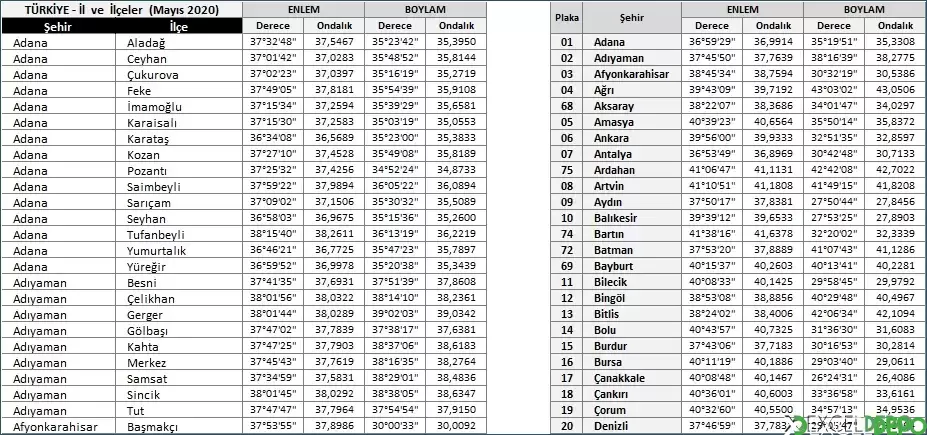Select the left table ENLEM header
Viewport: 927px width, 435px height.
click(303, 10)
